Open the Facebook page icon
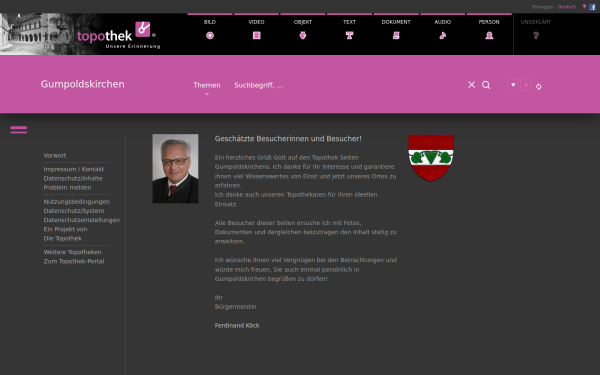 [x=592, y=7]
